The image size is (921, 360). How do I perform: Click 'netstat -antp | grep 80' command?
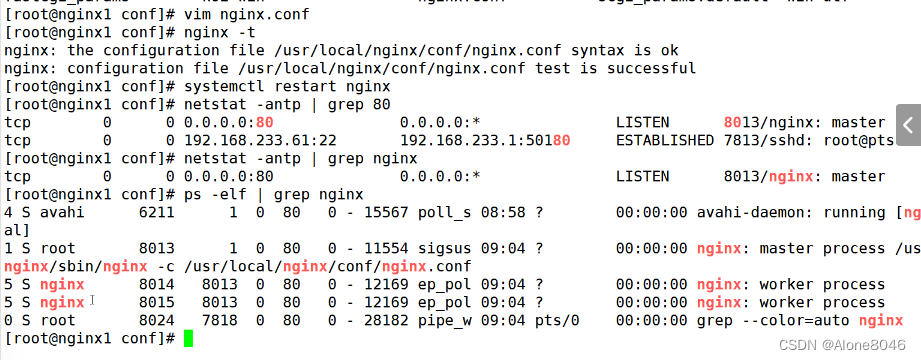(x=287, y=105)
